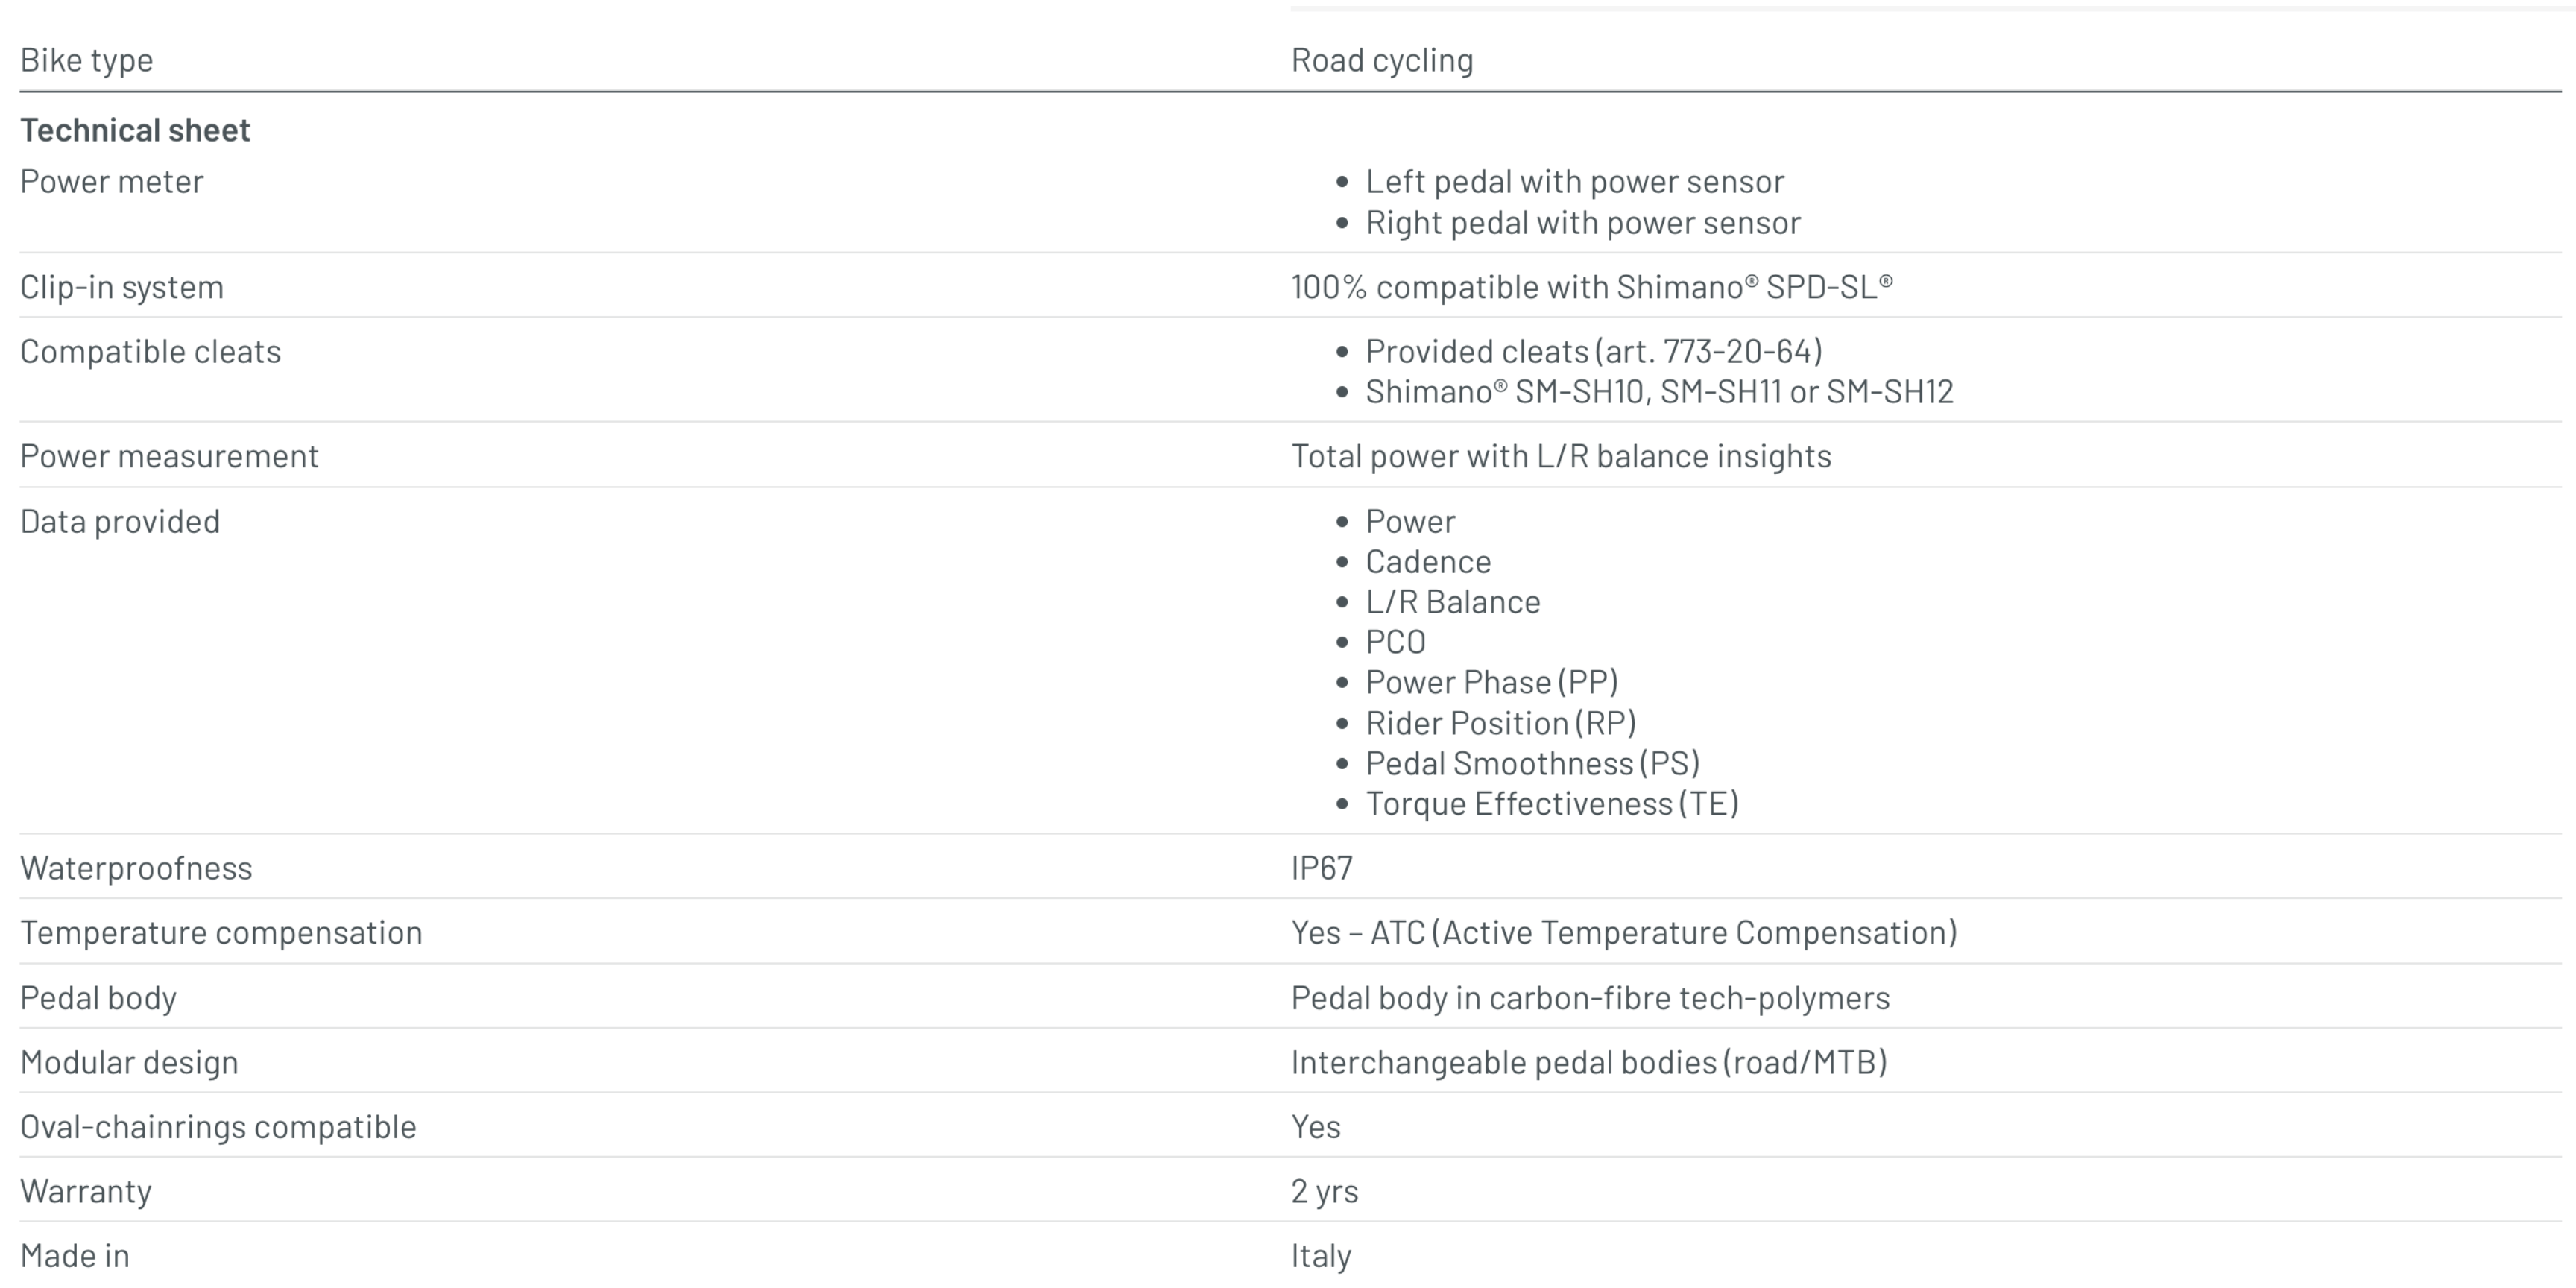
Task: Click the "IP67" waterproofness value
Action: point(1321,868)
